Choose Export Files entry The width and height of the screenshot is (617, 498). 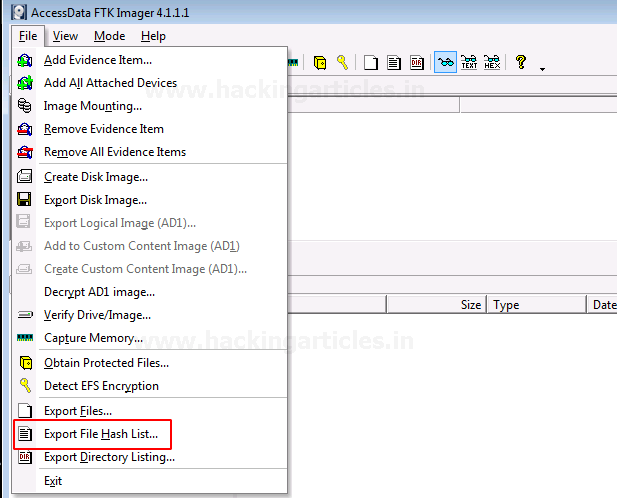(x=150, y=411)
